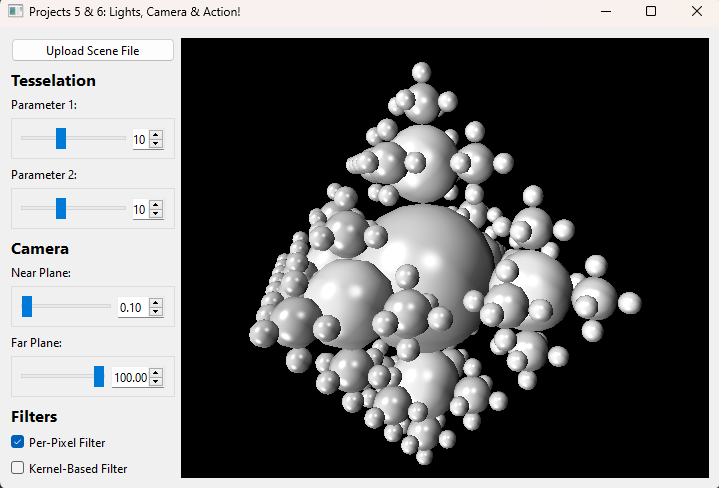Image resolution: width=719 pixels, height=488 pixels.
Task: Select the Parameter 2 value field
Action: 140,209
